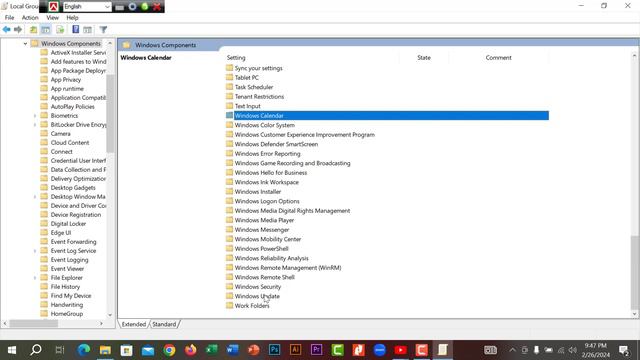Open Firefox from the taskbar

click(190, 350)
